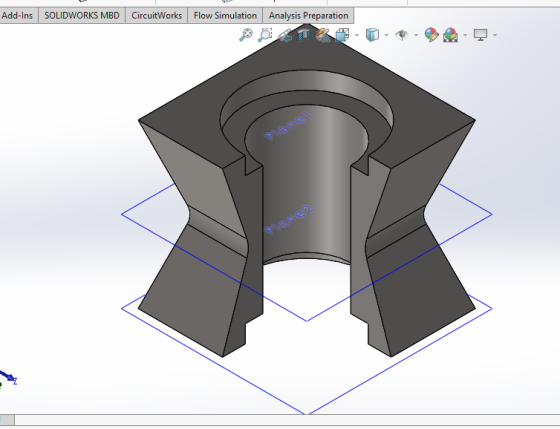Click the View Settings monitor icon
This screenshot has width=560, height=429.
click(480, 35)
